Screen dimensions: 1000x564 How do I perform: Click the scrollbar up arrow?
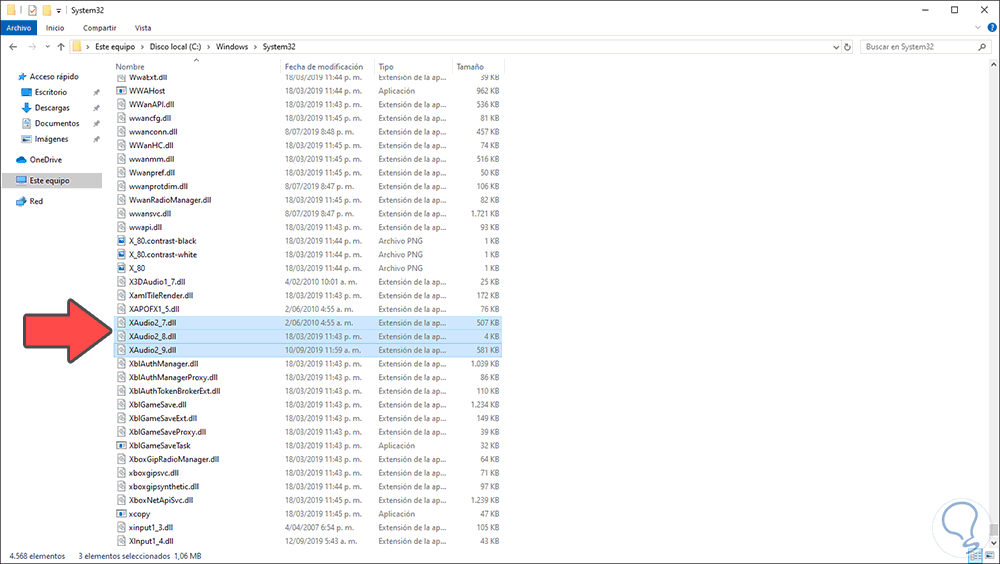pyautogui.click(x=993, y=64)
